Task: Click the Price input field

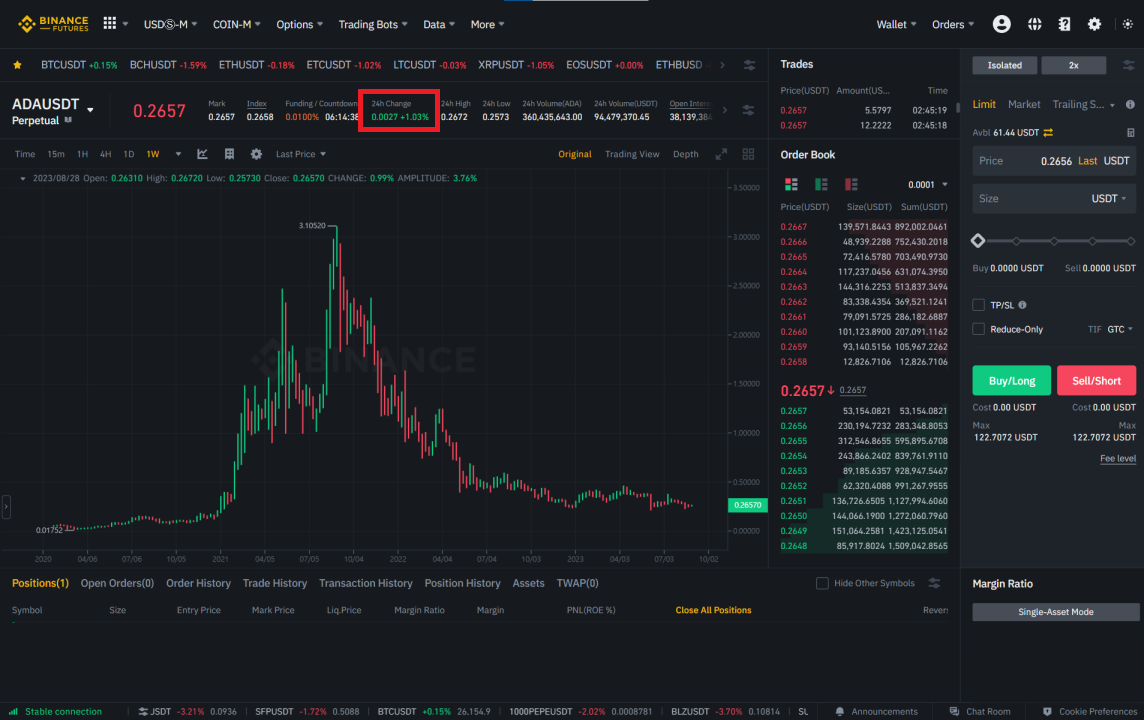Action: (1054, 160)
